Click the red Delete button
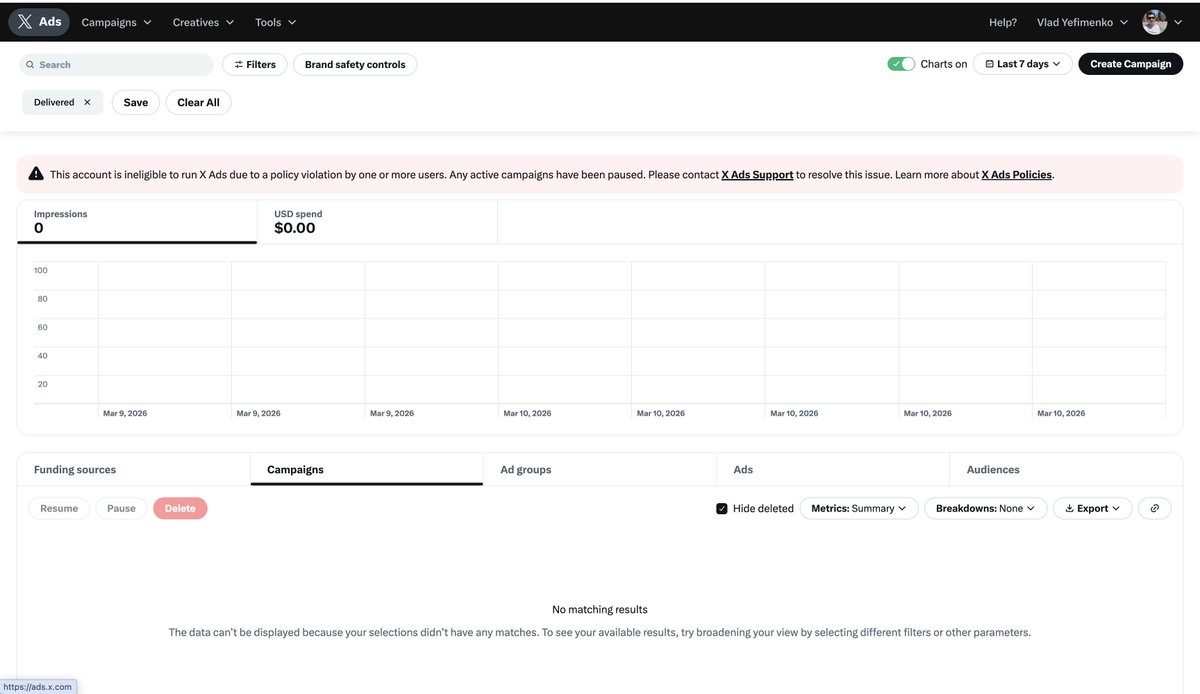 tap(180, 508)
